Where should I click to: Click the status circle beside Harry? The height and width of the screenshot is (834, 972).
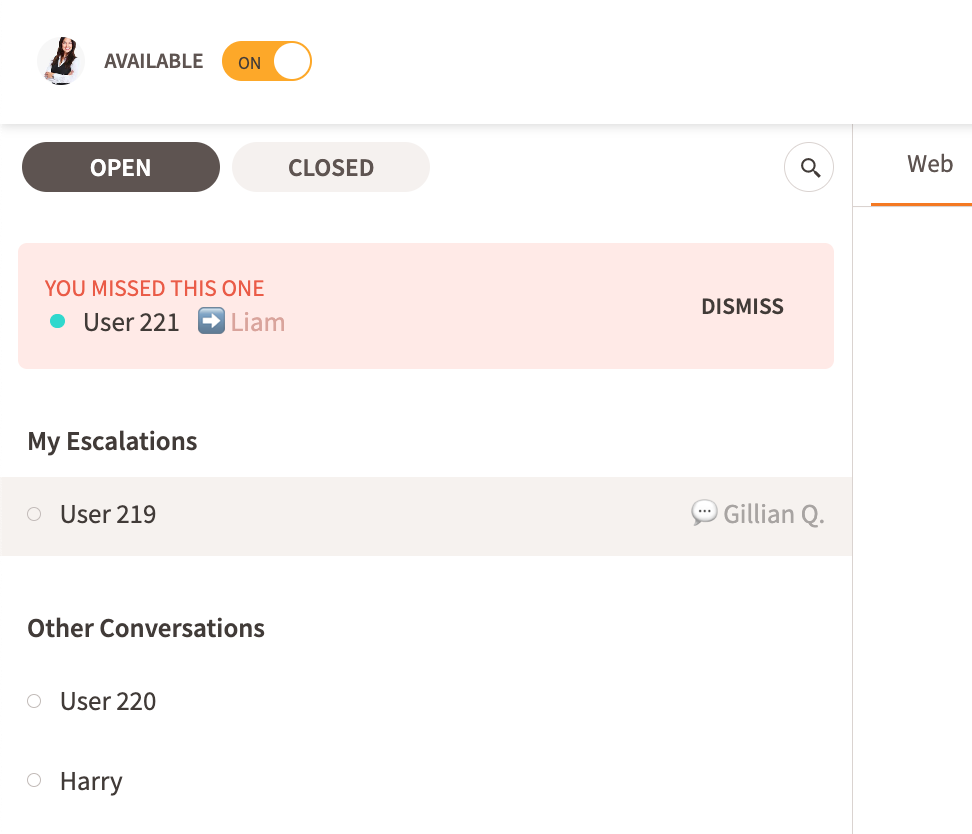[x=34, y=781]
